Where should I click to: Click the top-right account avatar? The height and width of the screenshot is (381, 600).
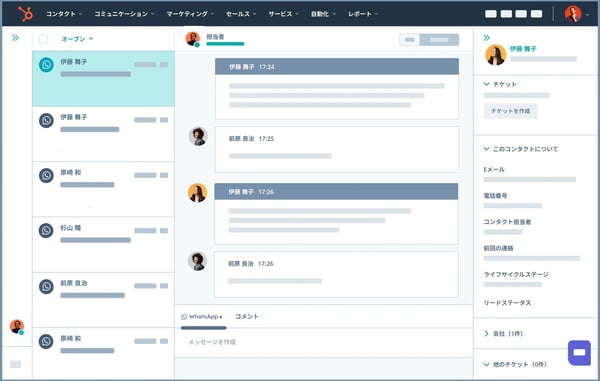click(x=573, y=14)
